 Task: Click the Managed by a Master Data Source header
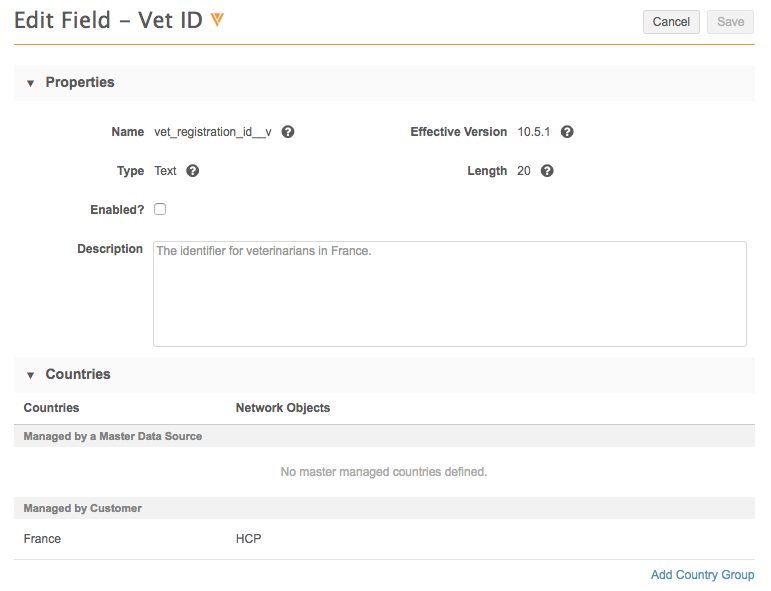point(113,436)
